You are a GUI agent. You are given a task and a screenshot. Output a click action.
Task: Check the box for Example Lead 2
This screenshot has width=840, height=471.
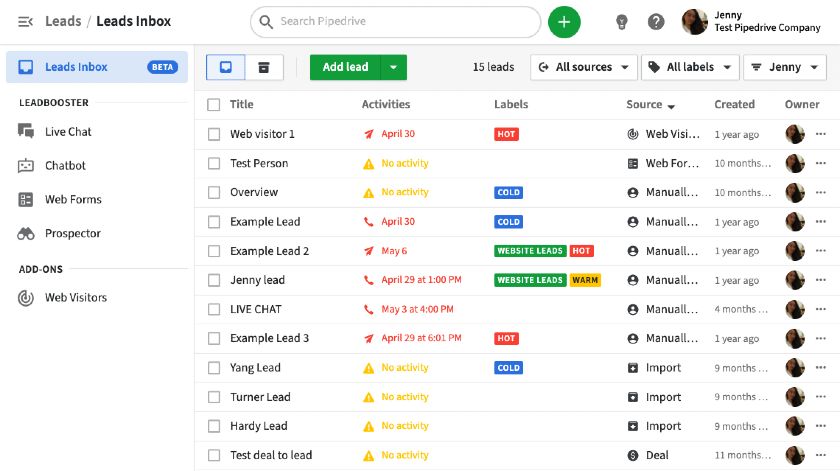coord(214,251)
